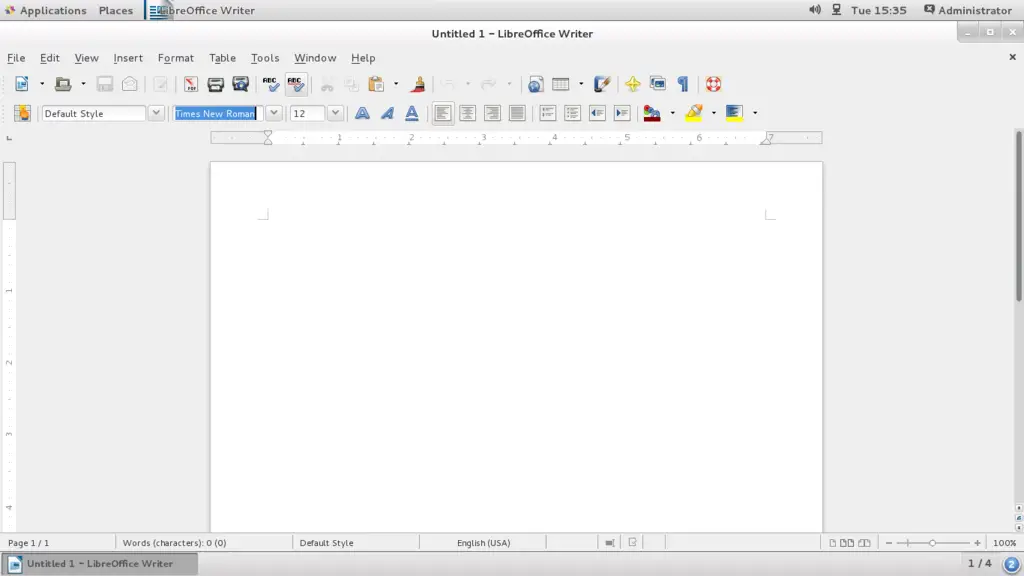The image size is (1024, 576).
Task: Open the Tools menu
Action: [x=265, y=58]
